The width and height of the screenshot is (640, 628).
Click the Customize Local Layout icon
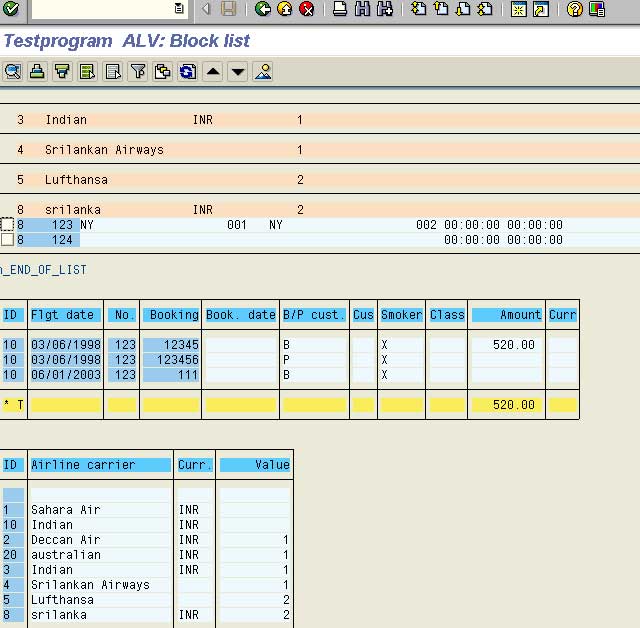click(597, 9)
